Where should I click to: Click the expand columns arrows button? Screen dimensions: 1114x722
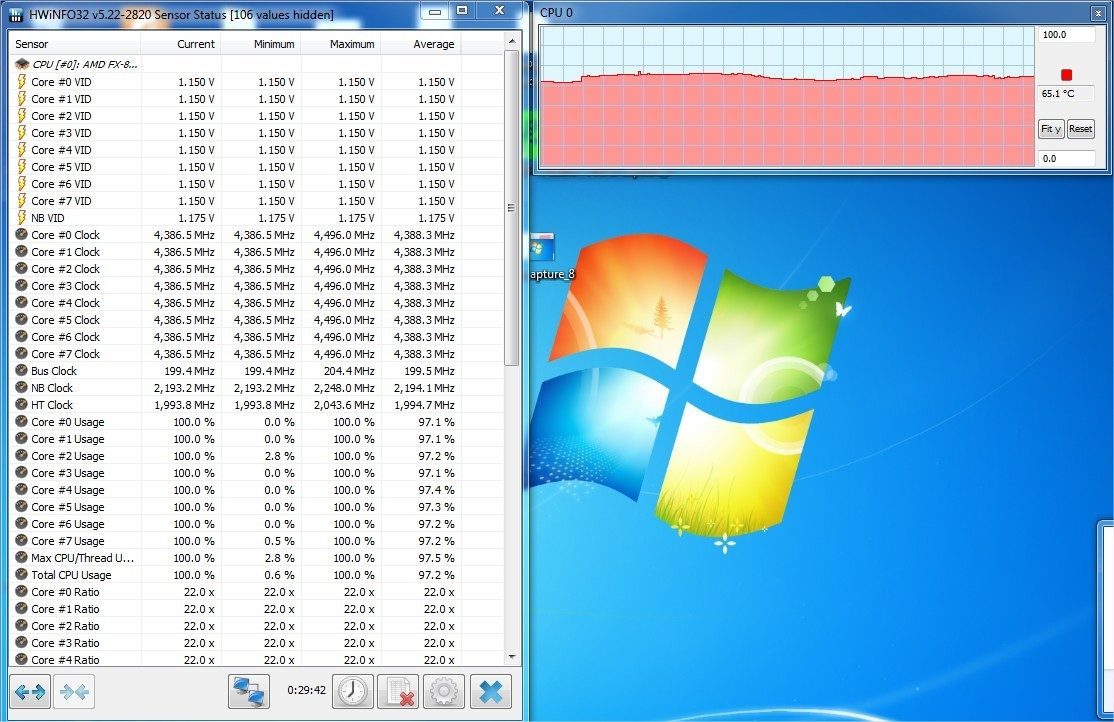pos(30,691)
